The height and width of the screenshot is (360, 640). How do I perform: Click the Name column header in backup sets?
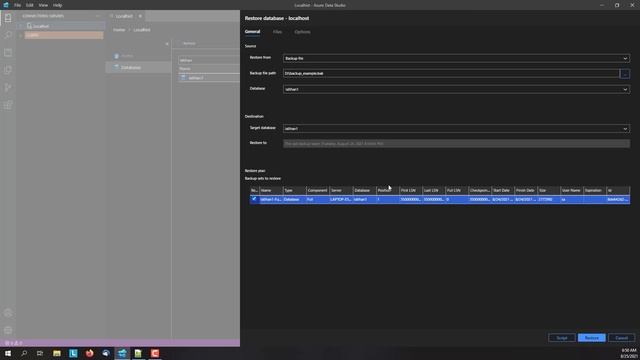(270, 190)
